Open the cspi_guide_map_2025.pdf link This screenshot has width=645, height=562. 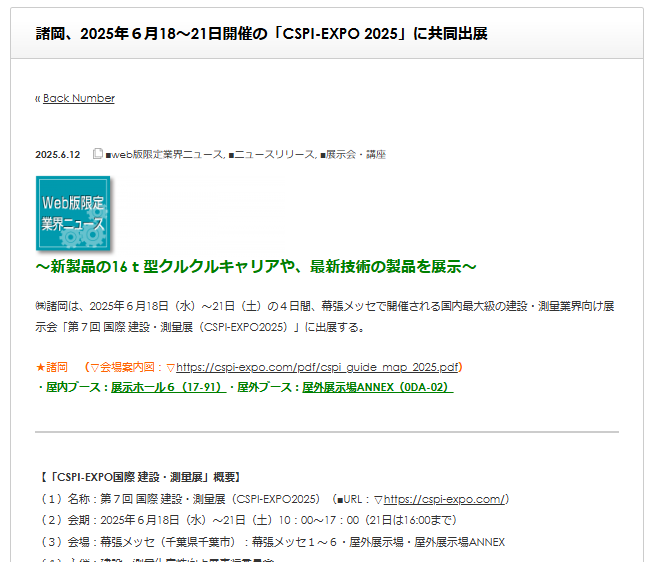(317, 367)
